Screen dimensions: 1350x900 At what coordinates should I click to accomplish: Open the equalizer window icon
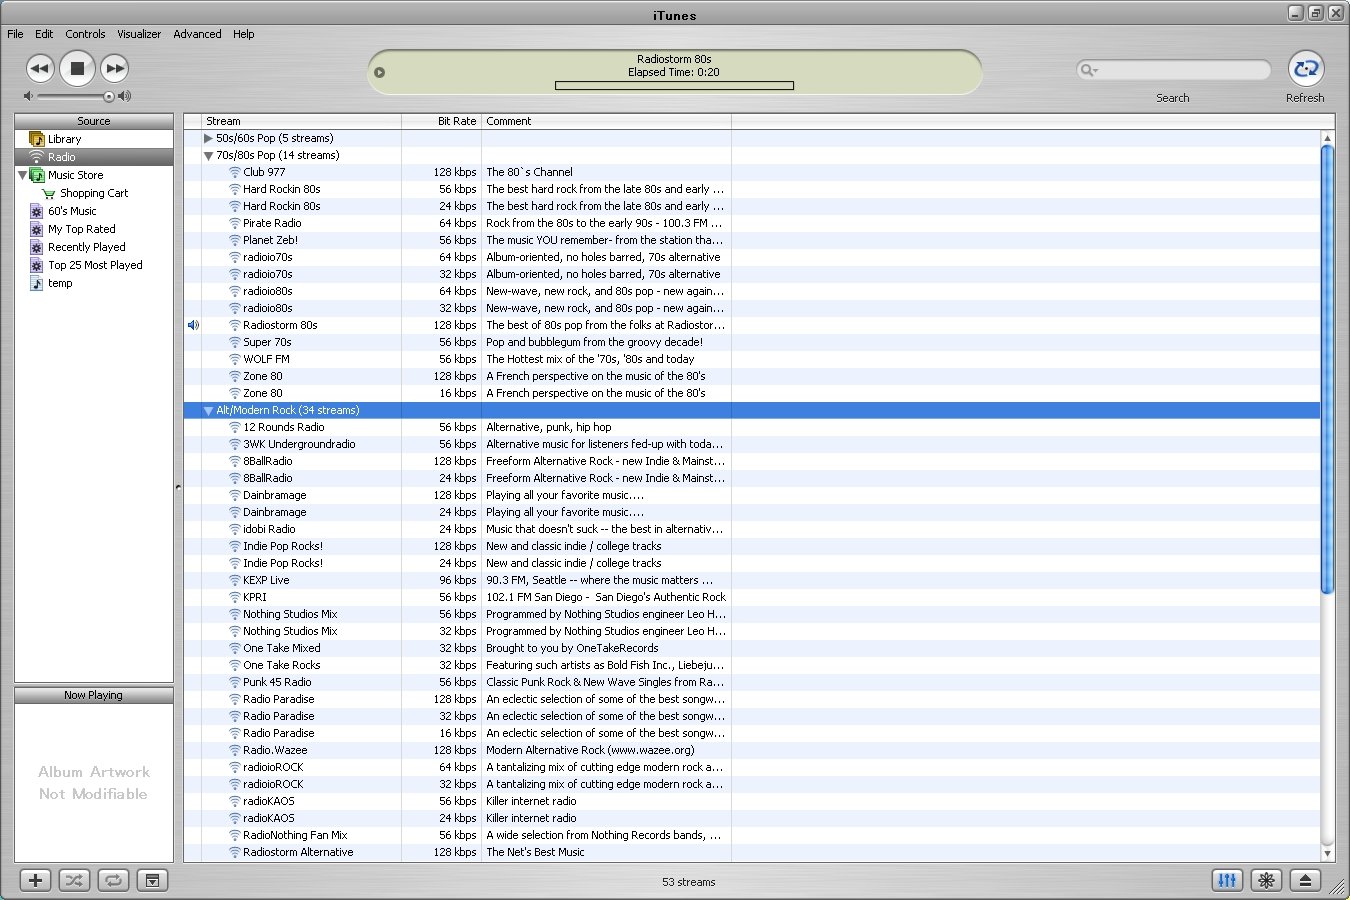coord(1227,880)
